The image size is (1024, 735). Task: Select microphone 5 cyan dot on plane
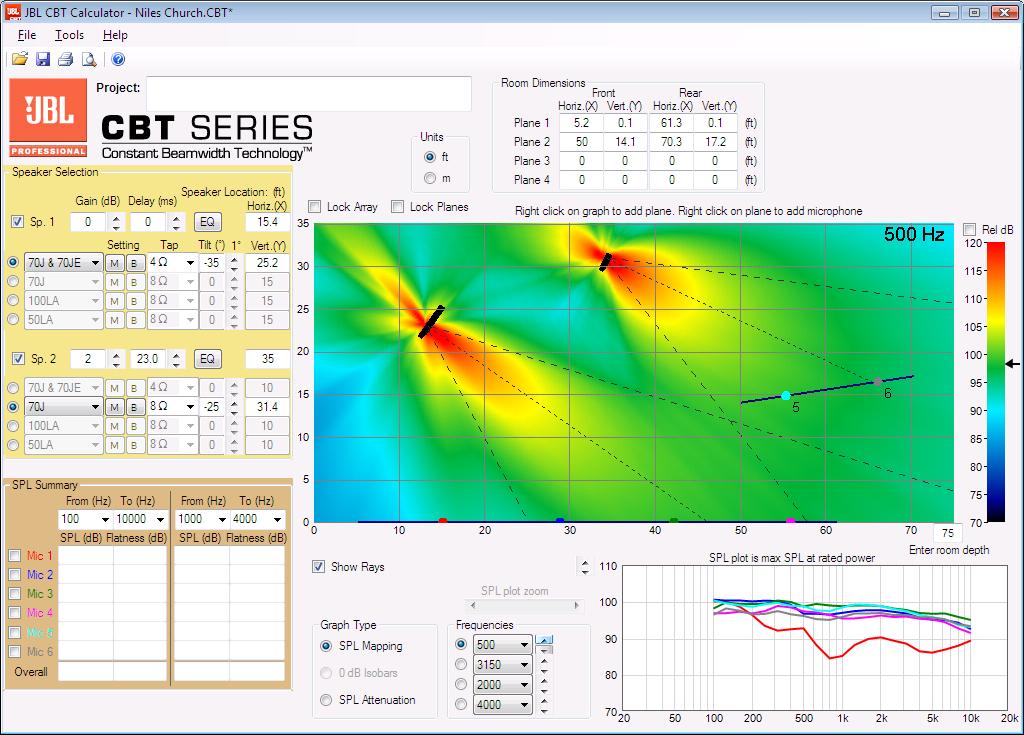click(786, 395)
